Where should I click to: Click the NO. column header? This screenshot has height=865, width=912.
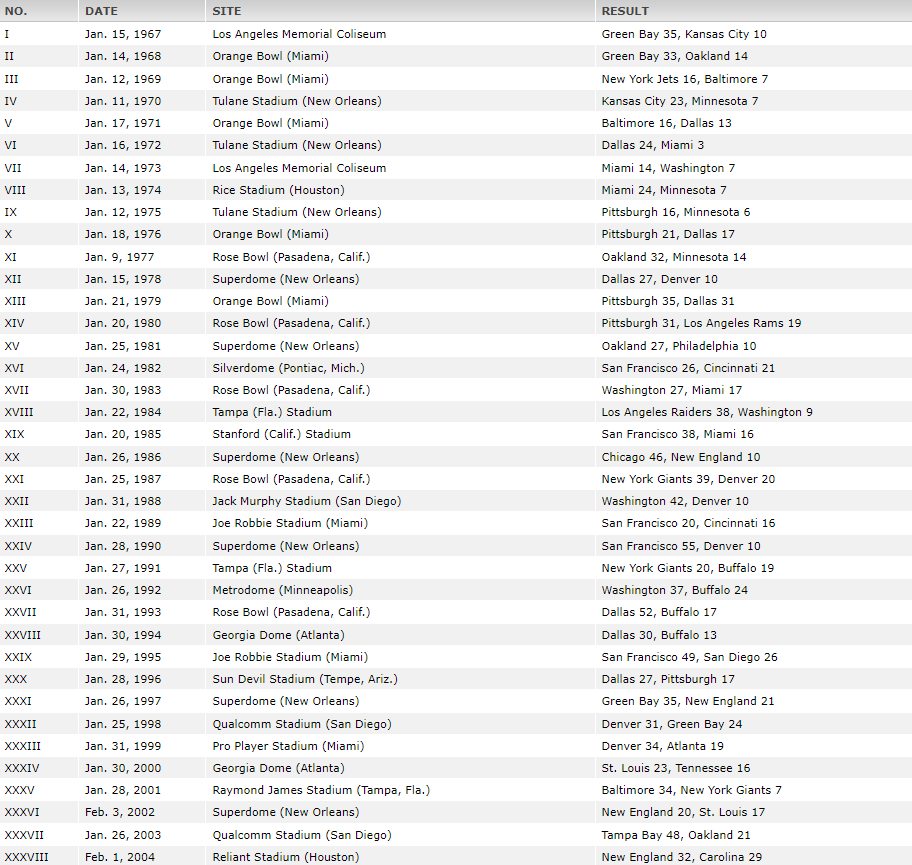[17, 11]
